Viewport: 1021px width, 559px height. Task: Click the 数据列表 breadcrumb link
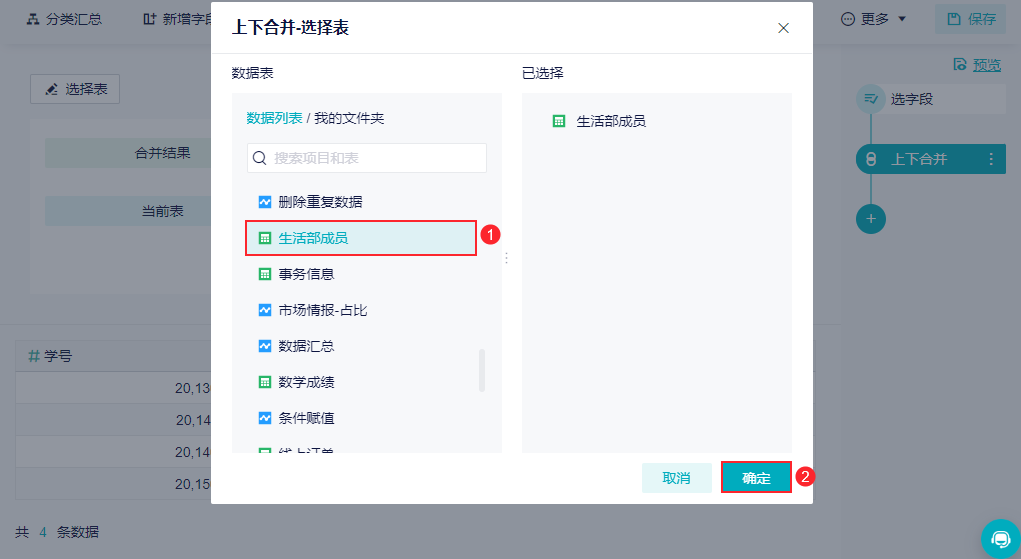pos(274,118)
